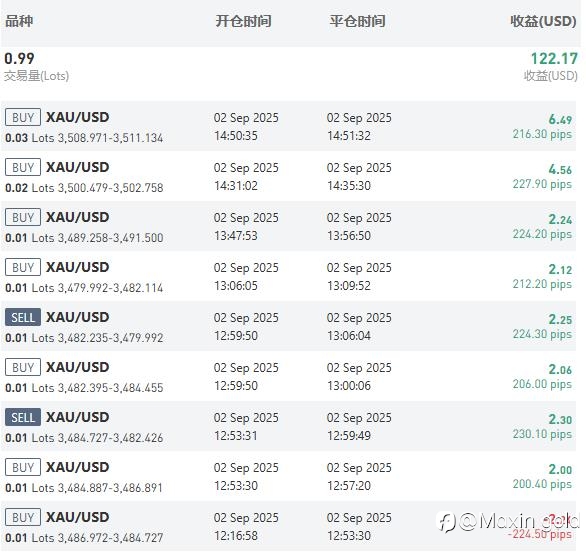
Task: Sort by the 品种 column header
Action: pos(19,21)
